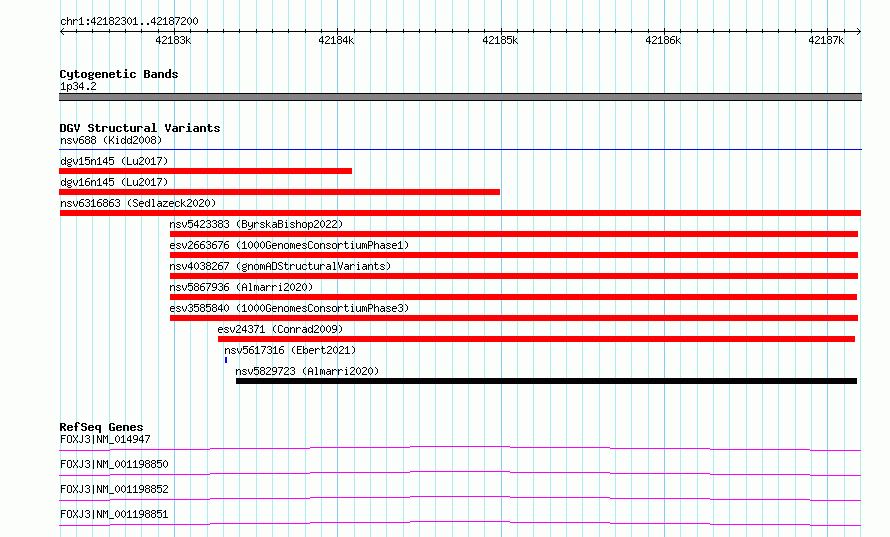Select the esv2663676 1000GenomesConsortiumPhase1 bar
Image resolution: width=890 pixels, height=537 pixels.
click(x=514, y=255)
